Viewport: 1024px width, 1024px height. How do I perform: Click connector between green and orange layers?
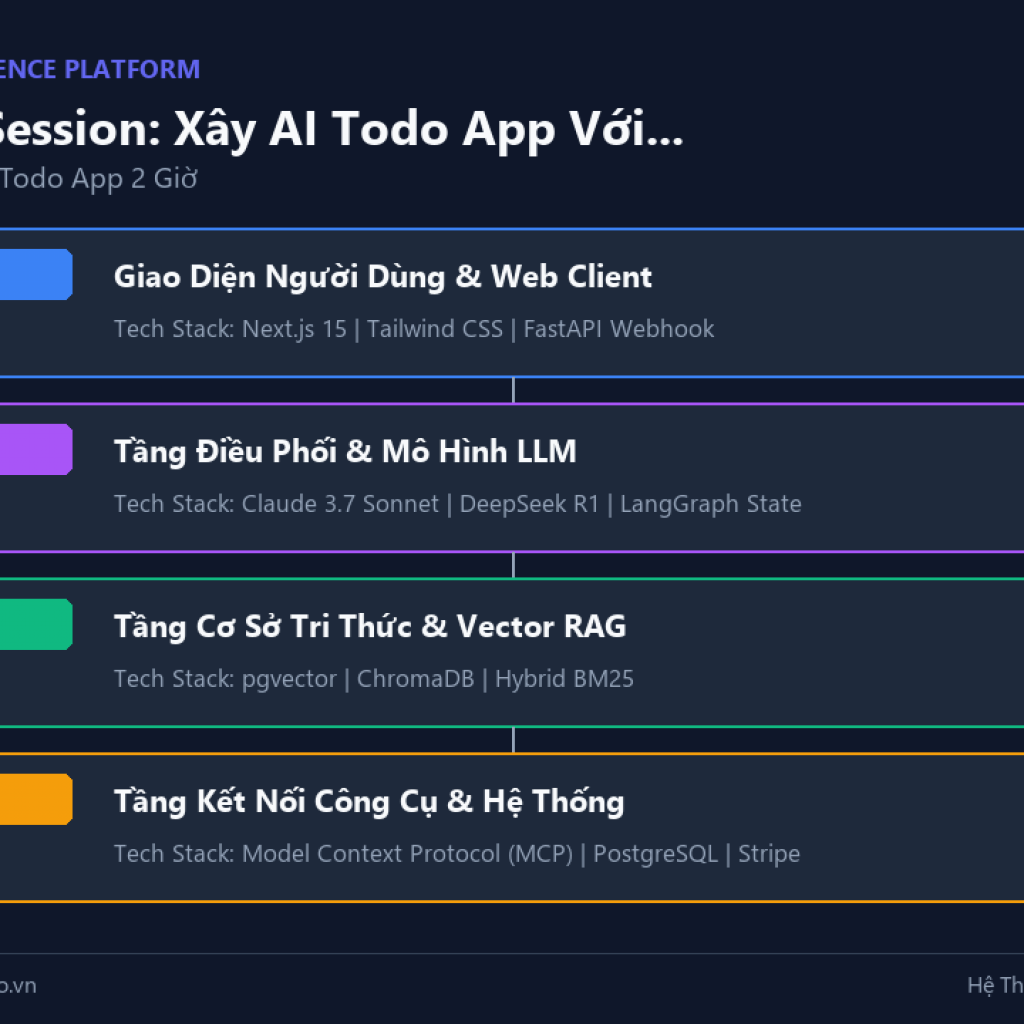pos(513,740)
